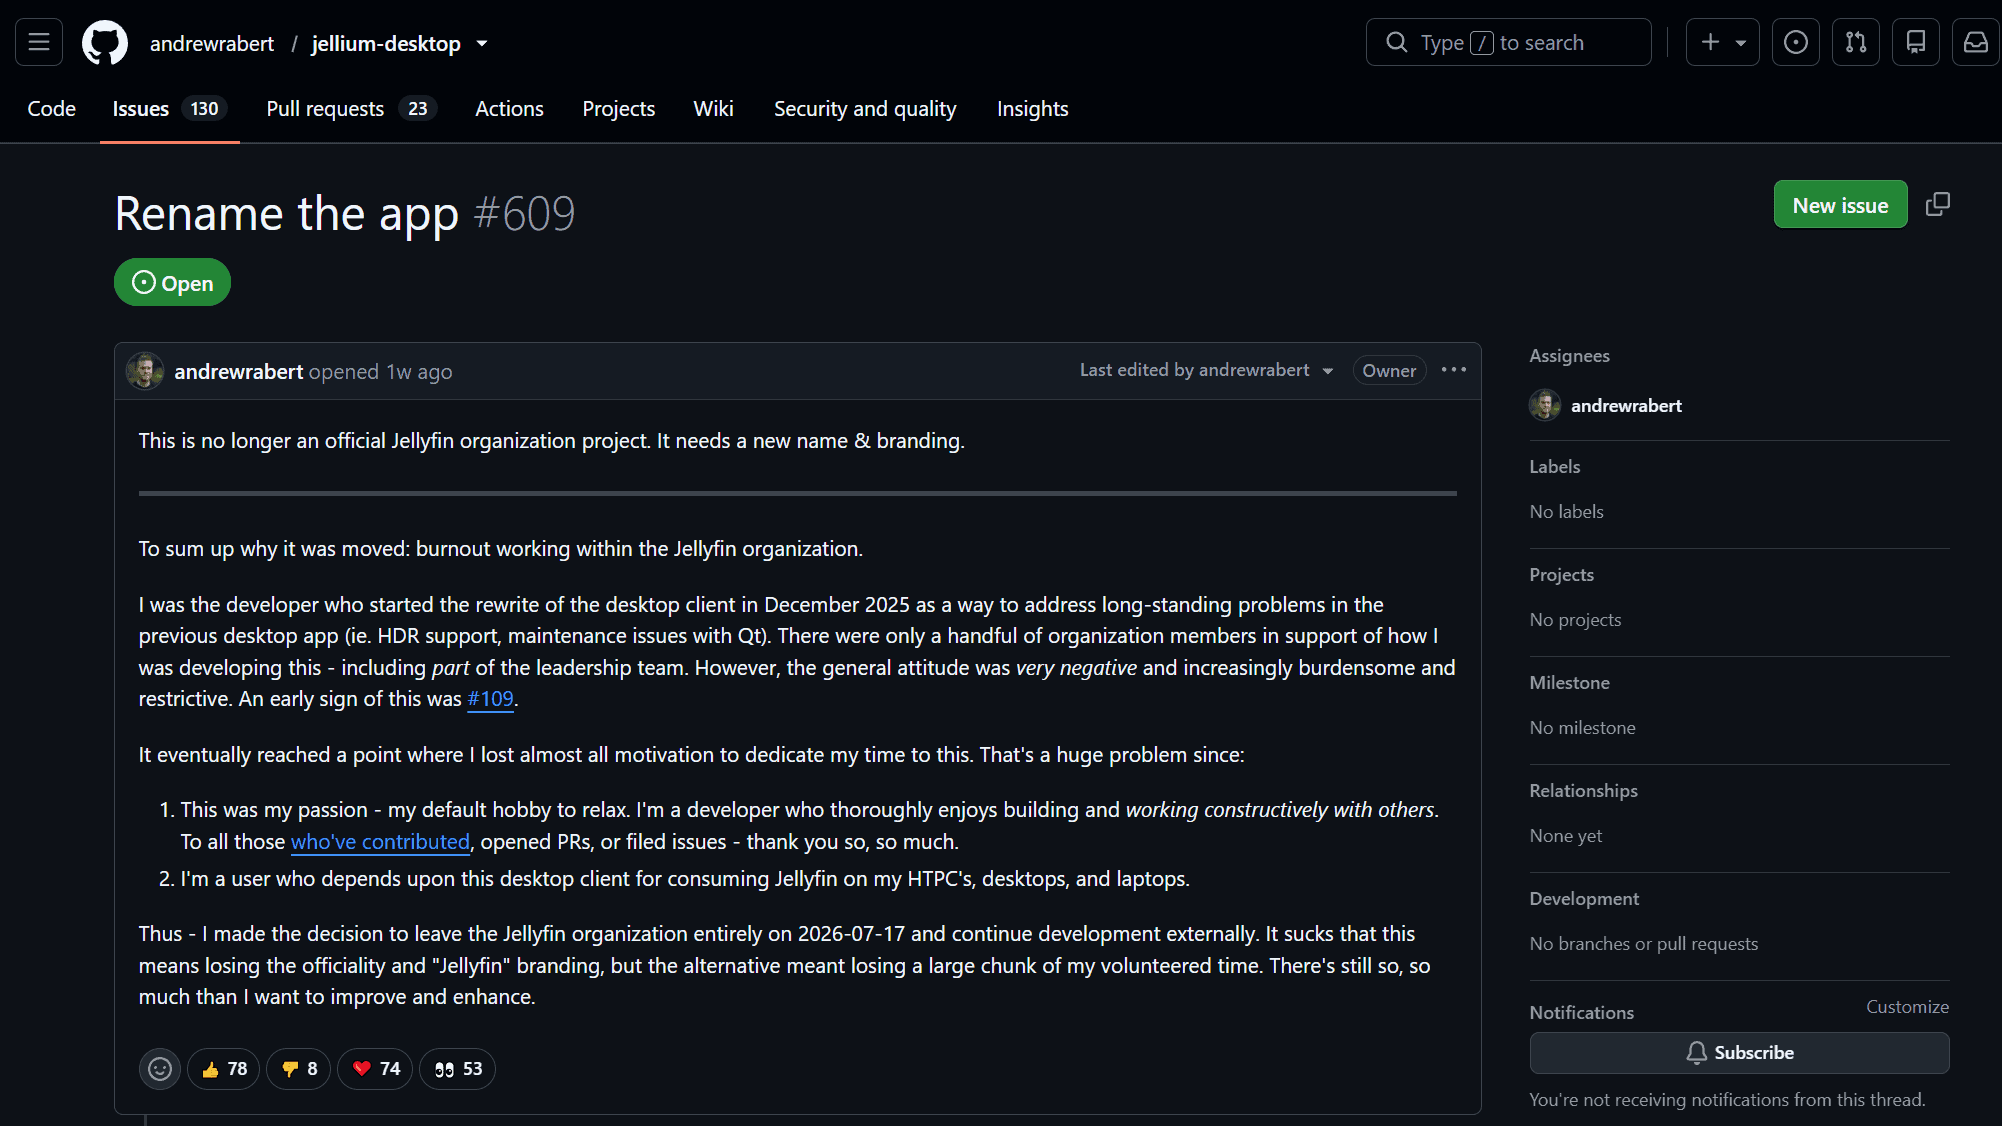Open the jellium-desktop repository link
This screenshot has height=1126, width=2002.
pos(386,43)
